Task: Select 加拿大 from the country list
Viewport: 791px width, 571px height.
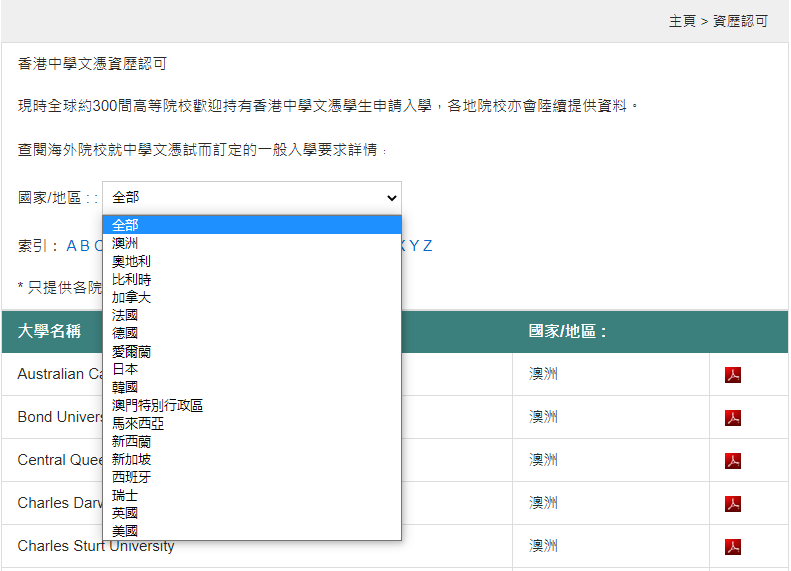Action: point(252,297)
